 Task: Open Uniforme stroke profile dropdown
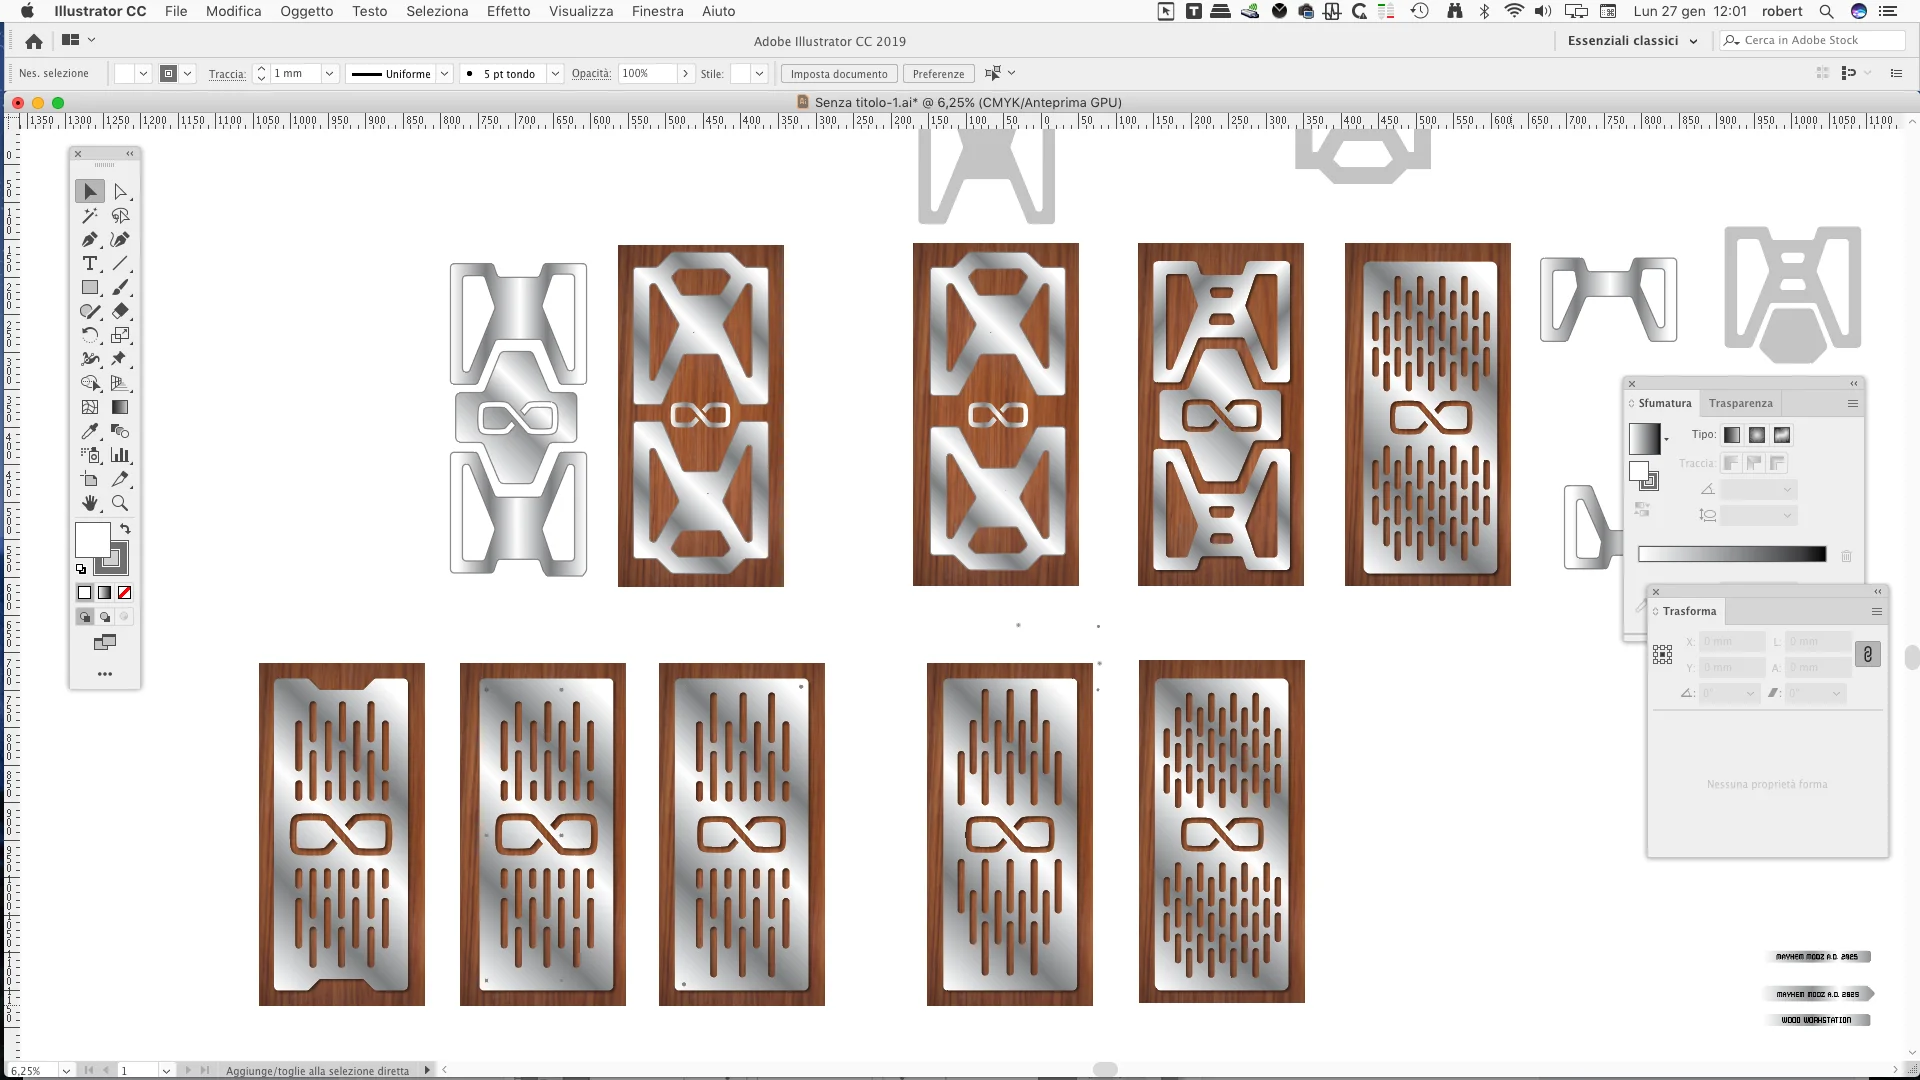[444, 73]
